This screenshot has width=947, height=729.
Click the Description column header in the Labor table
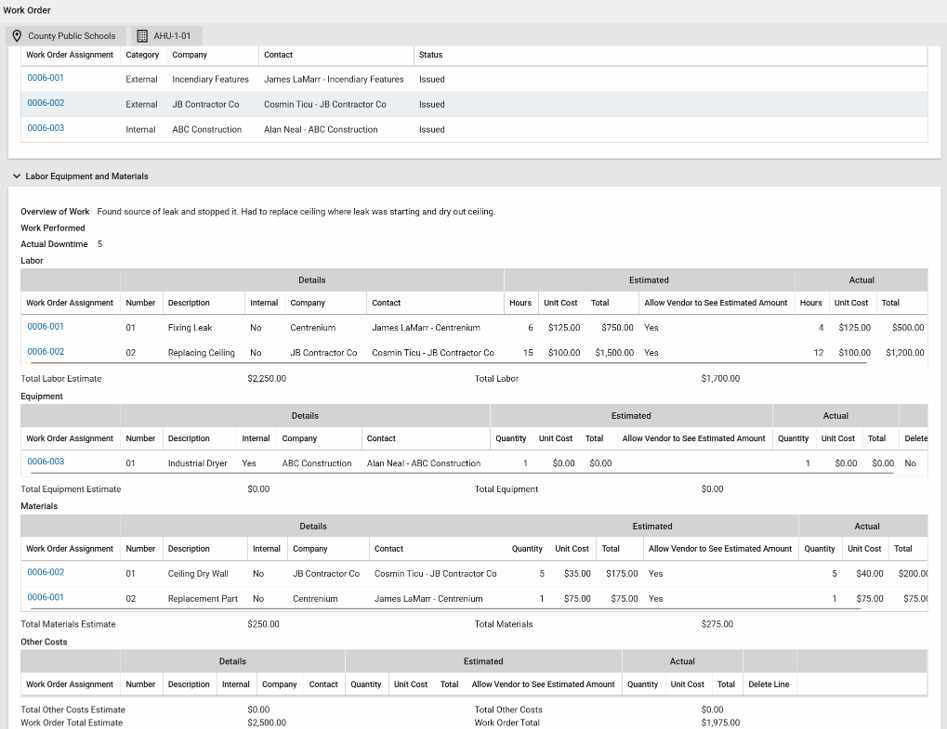click(188, 303)
